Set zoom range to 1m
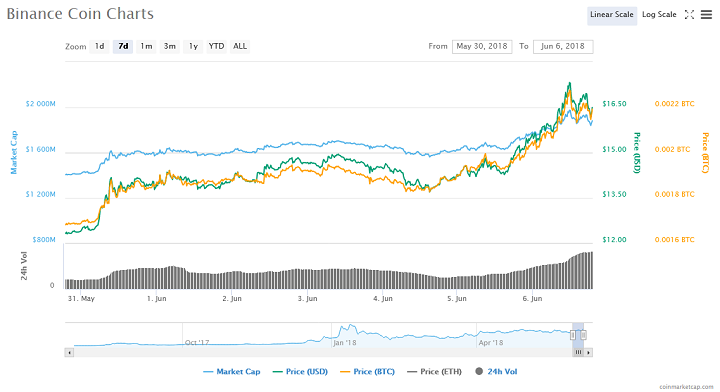The image size is (720, 392). tap(146, 46)
